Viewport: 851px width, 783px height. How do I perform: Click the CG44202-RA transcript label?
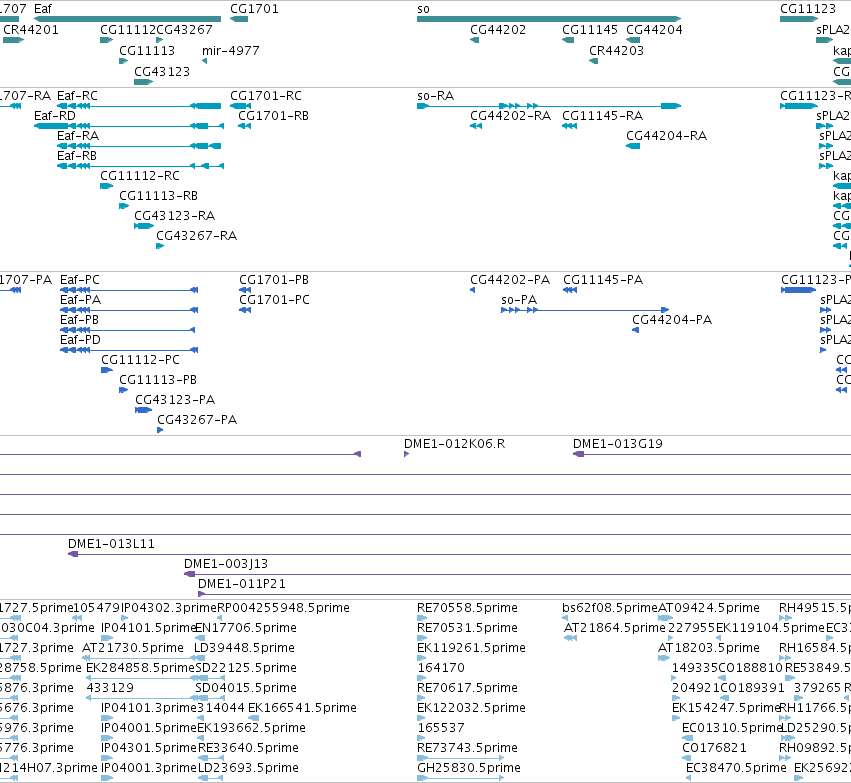click(511, 116)
